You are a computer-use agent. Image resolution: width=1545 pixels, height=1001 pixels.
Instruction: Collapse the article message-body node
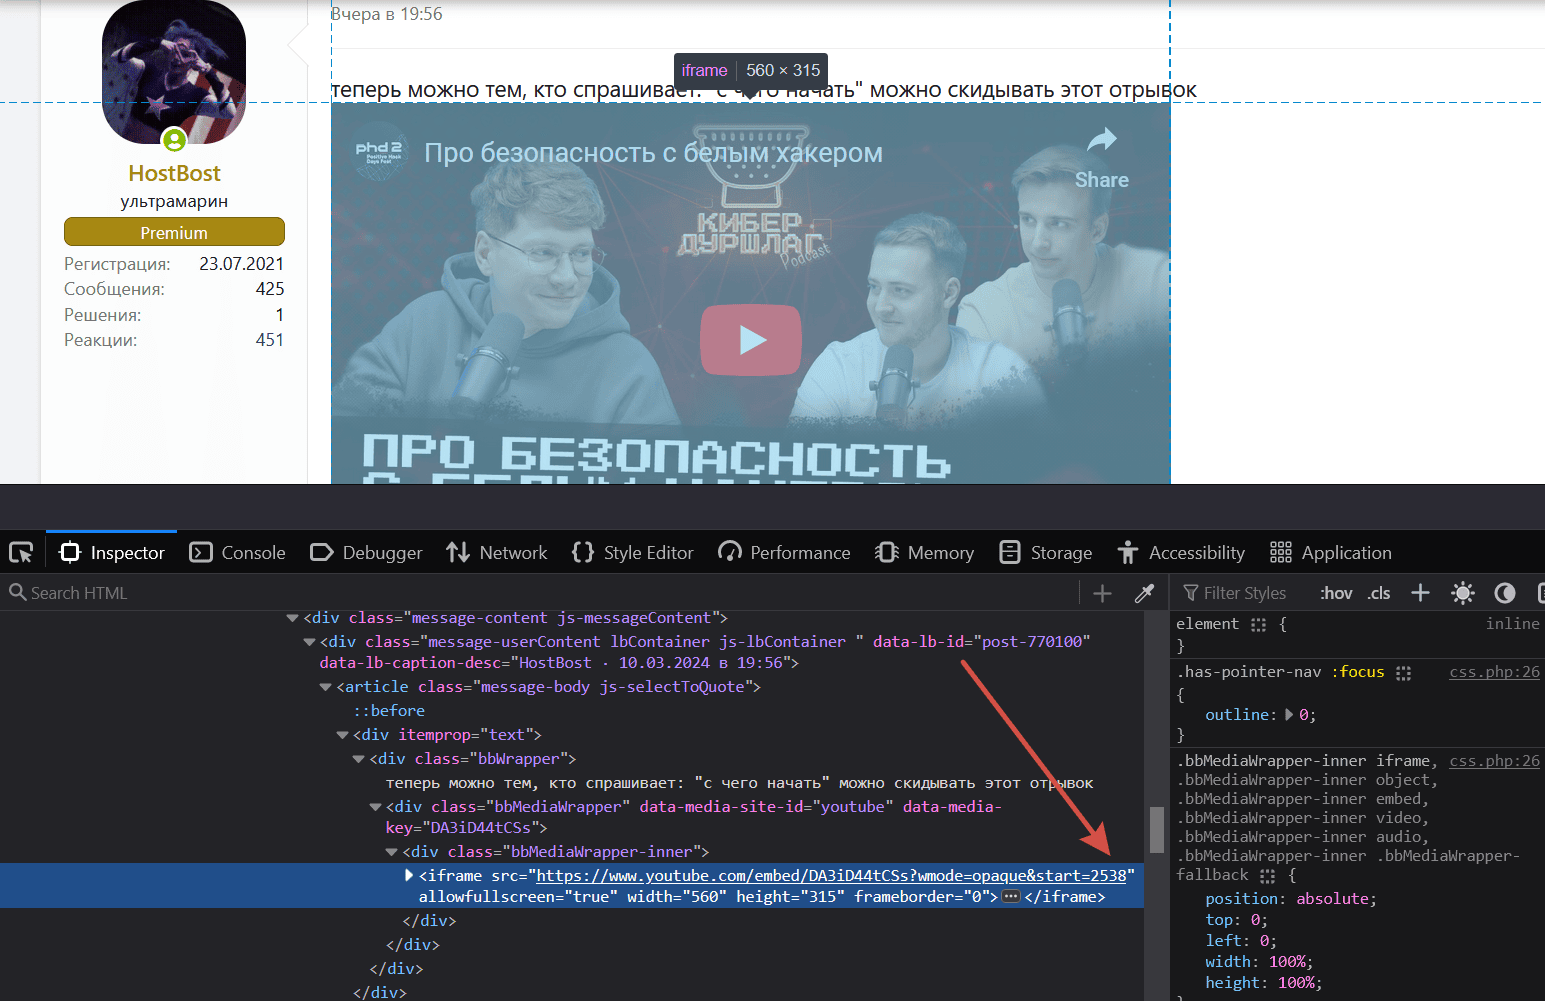coord(325,687)
